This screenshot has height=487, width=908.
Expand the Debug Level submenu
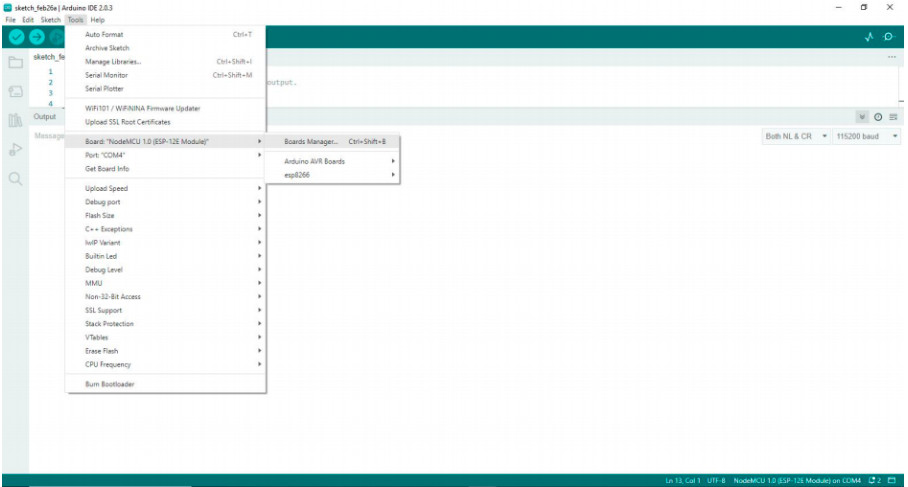166,270
